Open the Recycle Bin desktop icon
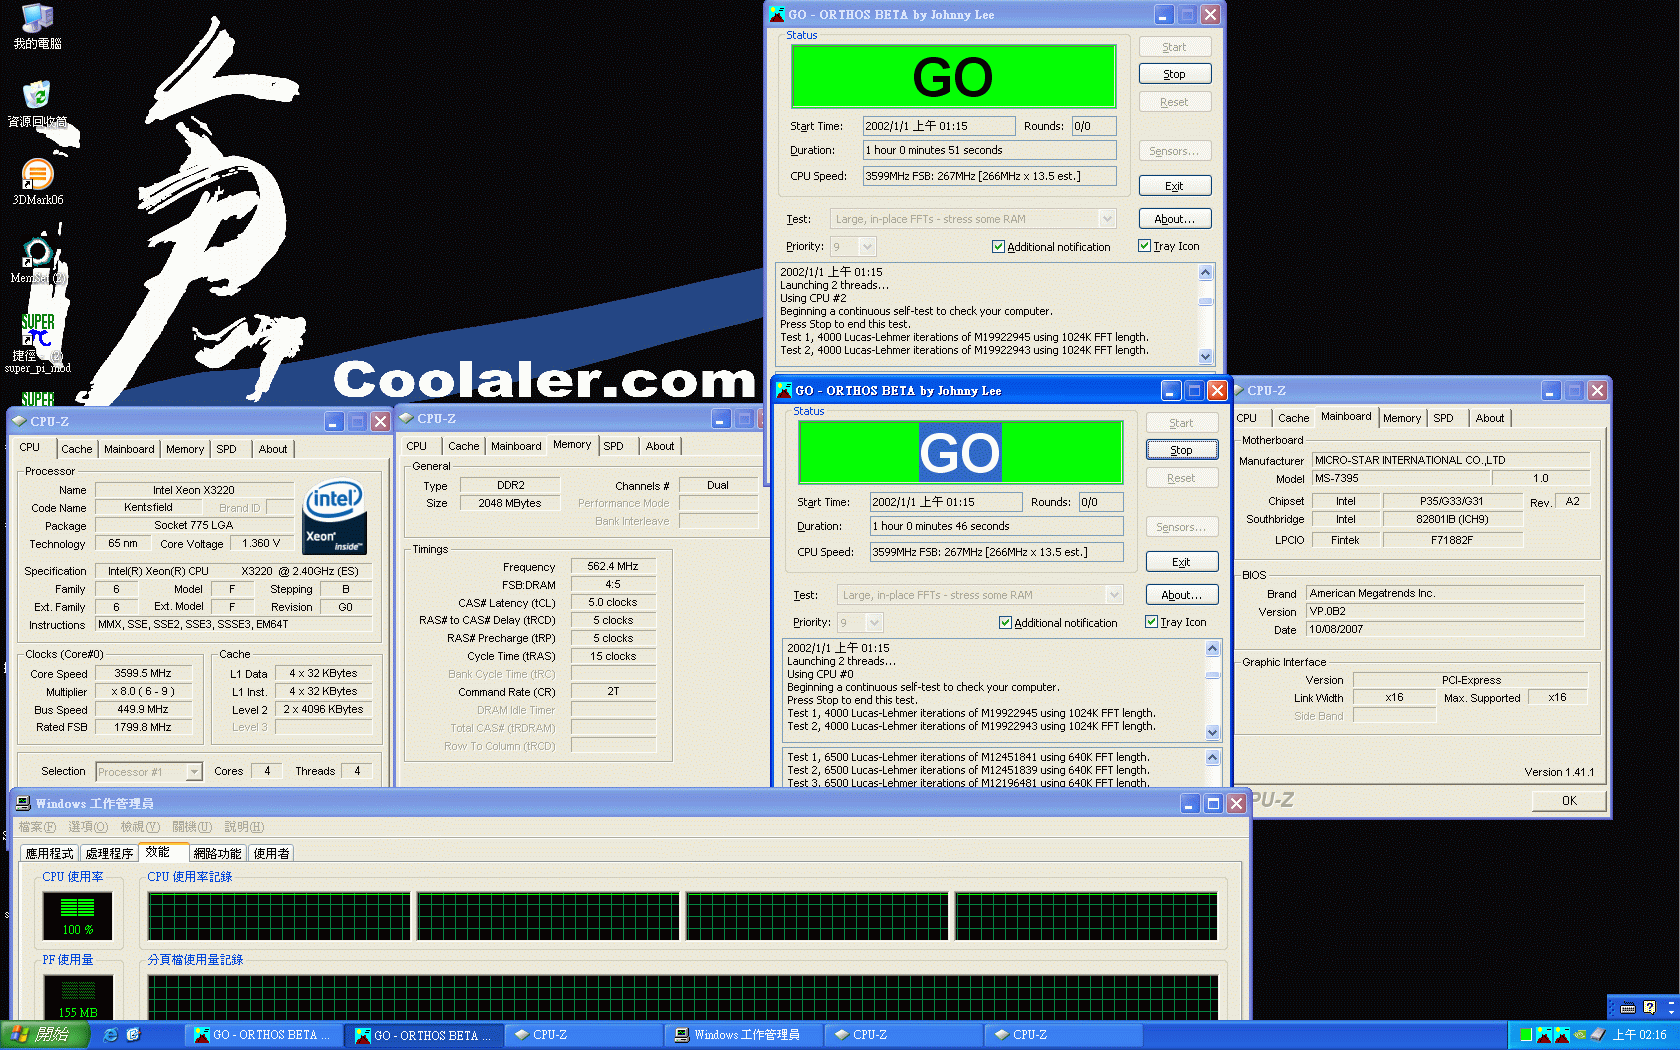This screenshot has width=1680, height=1050. point(37,104)
